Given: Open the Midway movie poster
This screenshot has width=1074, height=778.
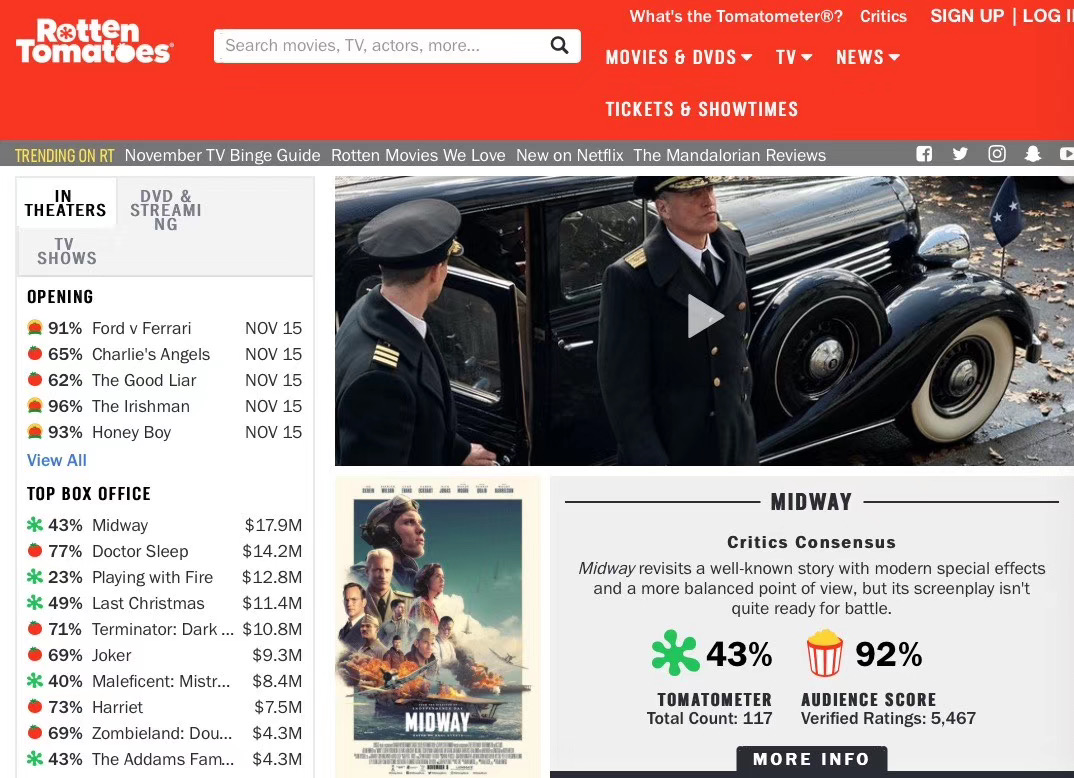Looking at the screenshot, I should click(x=437, y=626).
